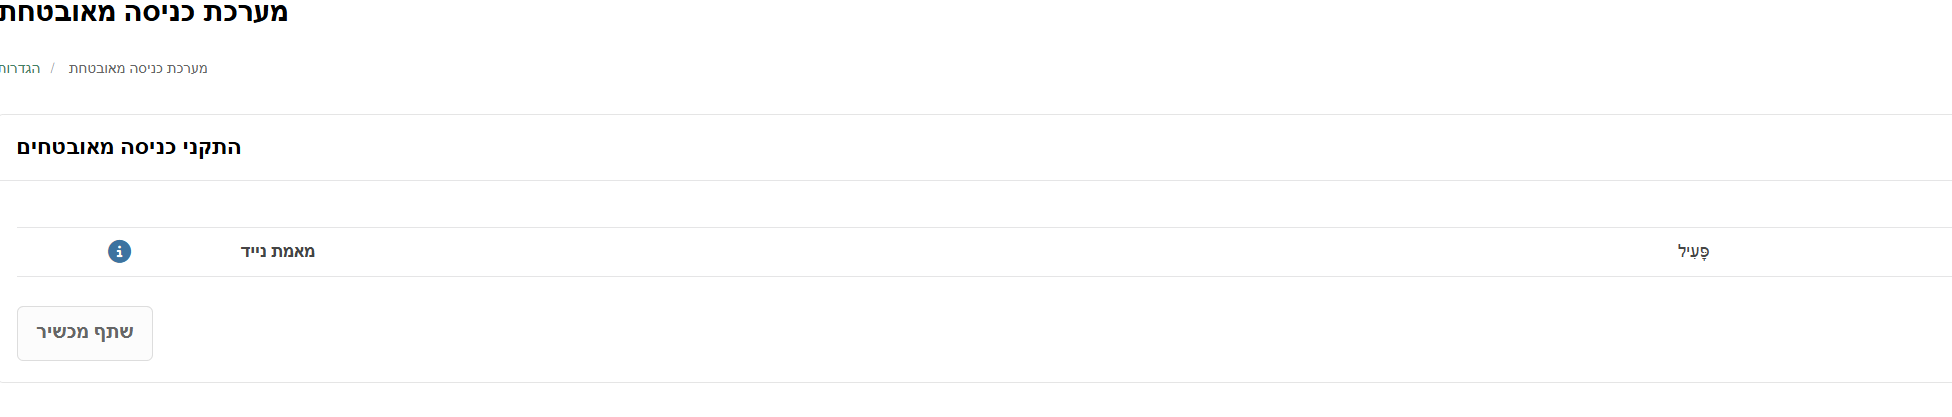Click the slash separator in the breadcrumb
1952x417 pixels.
coord(53,68)
